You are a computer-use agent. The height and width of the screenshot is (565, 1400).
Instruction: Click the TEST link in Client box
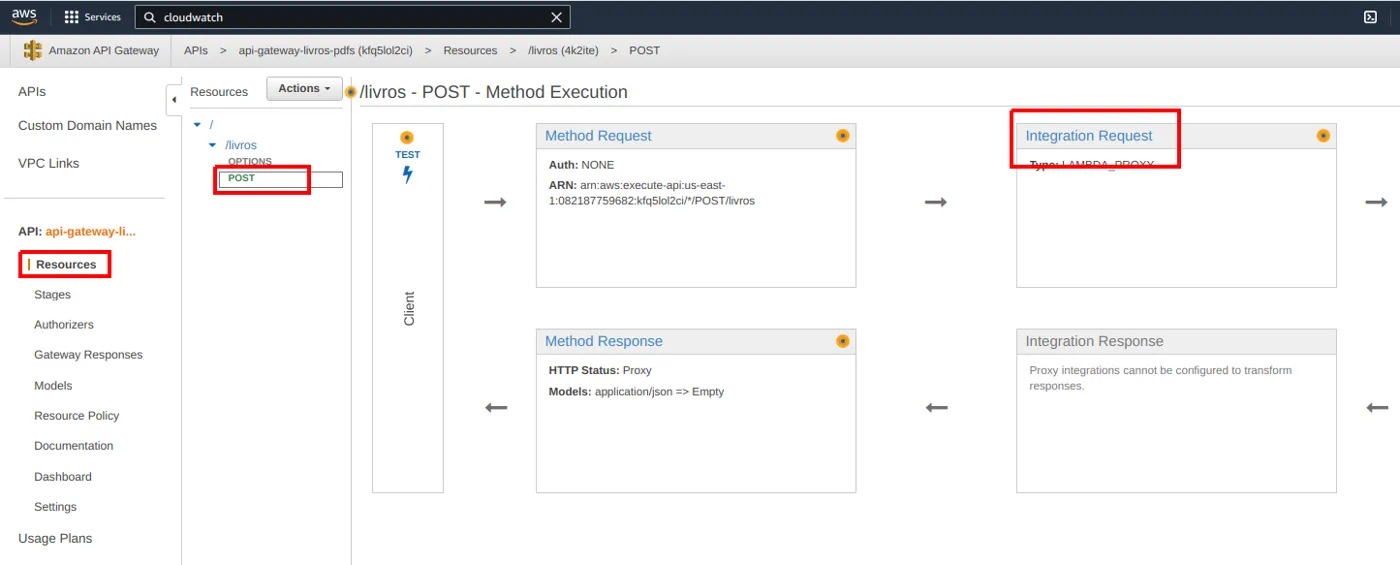pos(408,155)
